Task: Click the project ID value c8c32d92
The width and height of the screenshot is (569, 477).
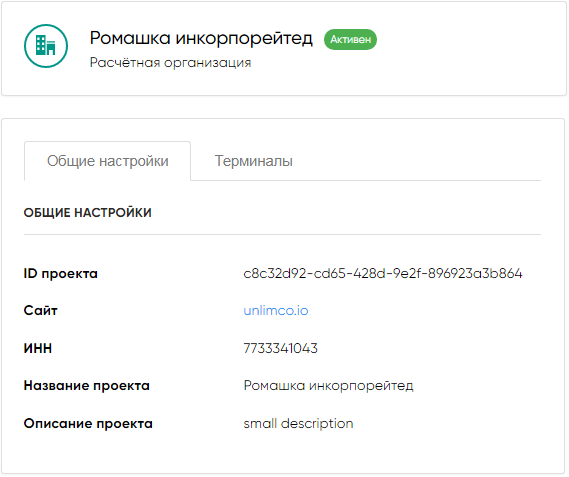Action: coord(383,273)
